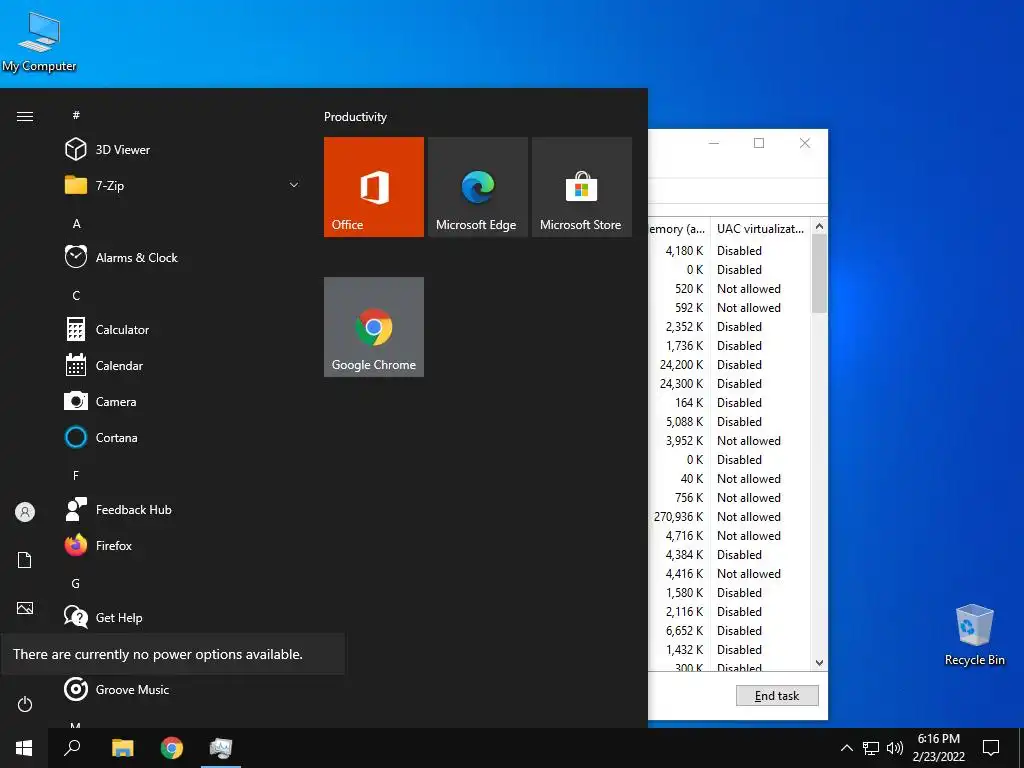Show hidden tray icons chevron
Viewport: 1024px width, 768px height.
click(x=846, y=748)
